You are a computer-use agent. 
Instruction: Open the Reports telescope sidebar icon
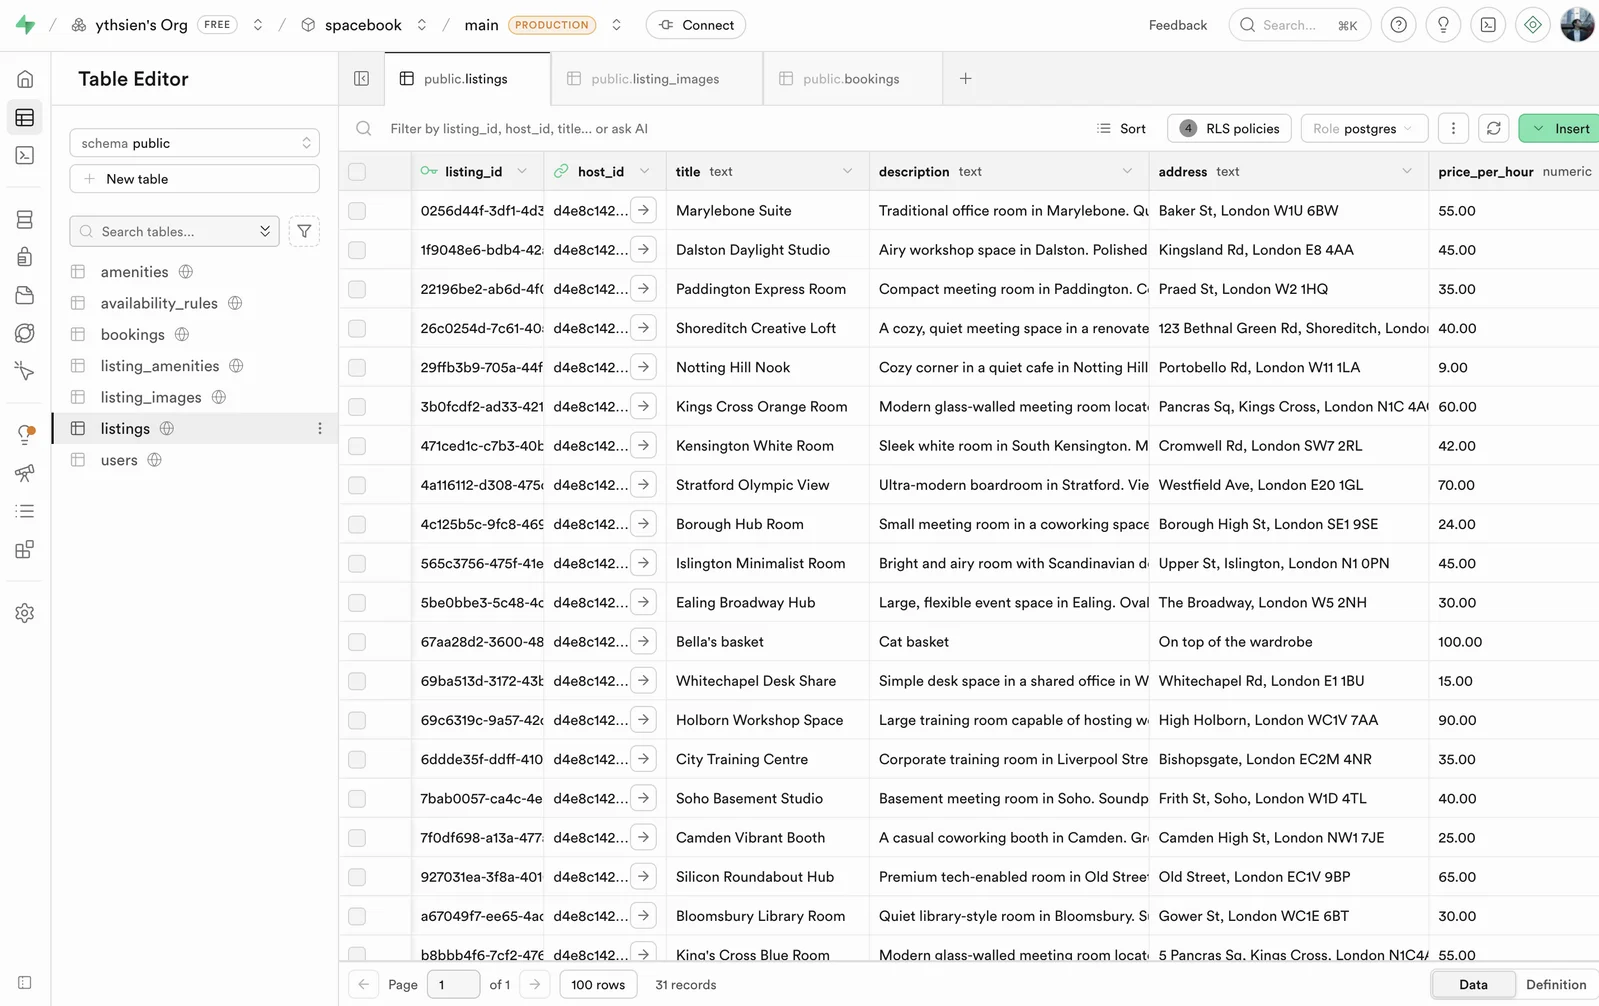[25, 473]
